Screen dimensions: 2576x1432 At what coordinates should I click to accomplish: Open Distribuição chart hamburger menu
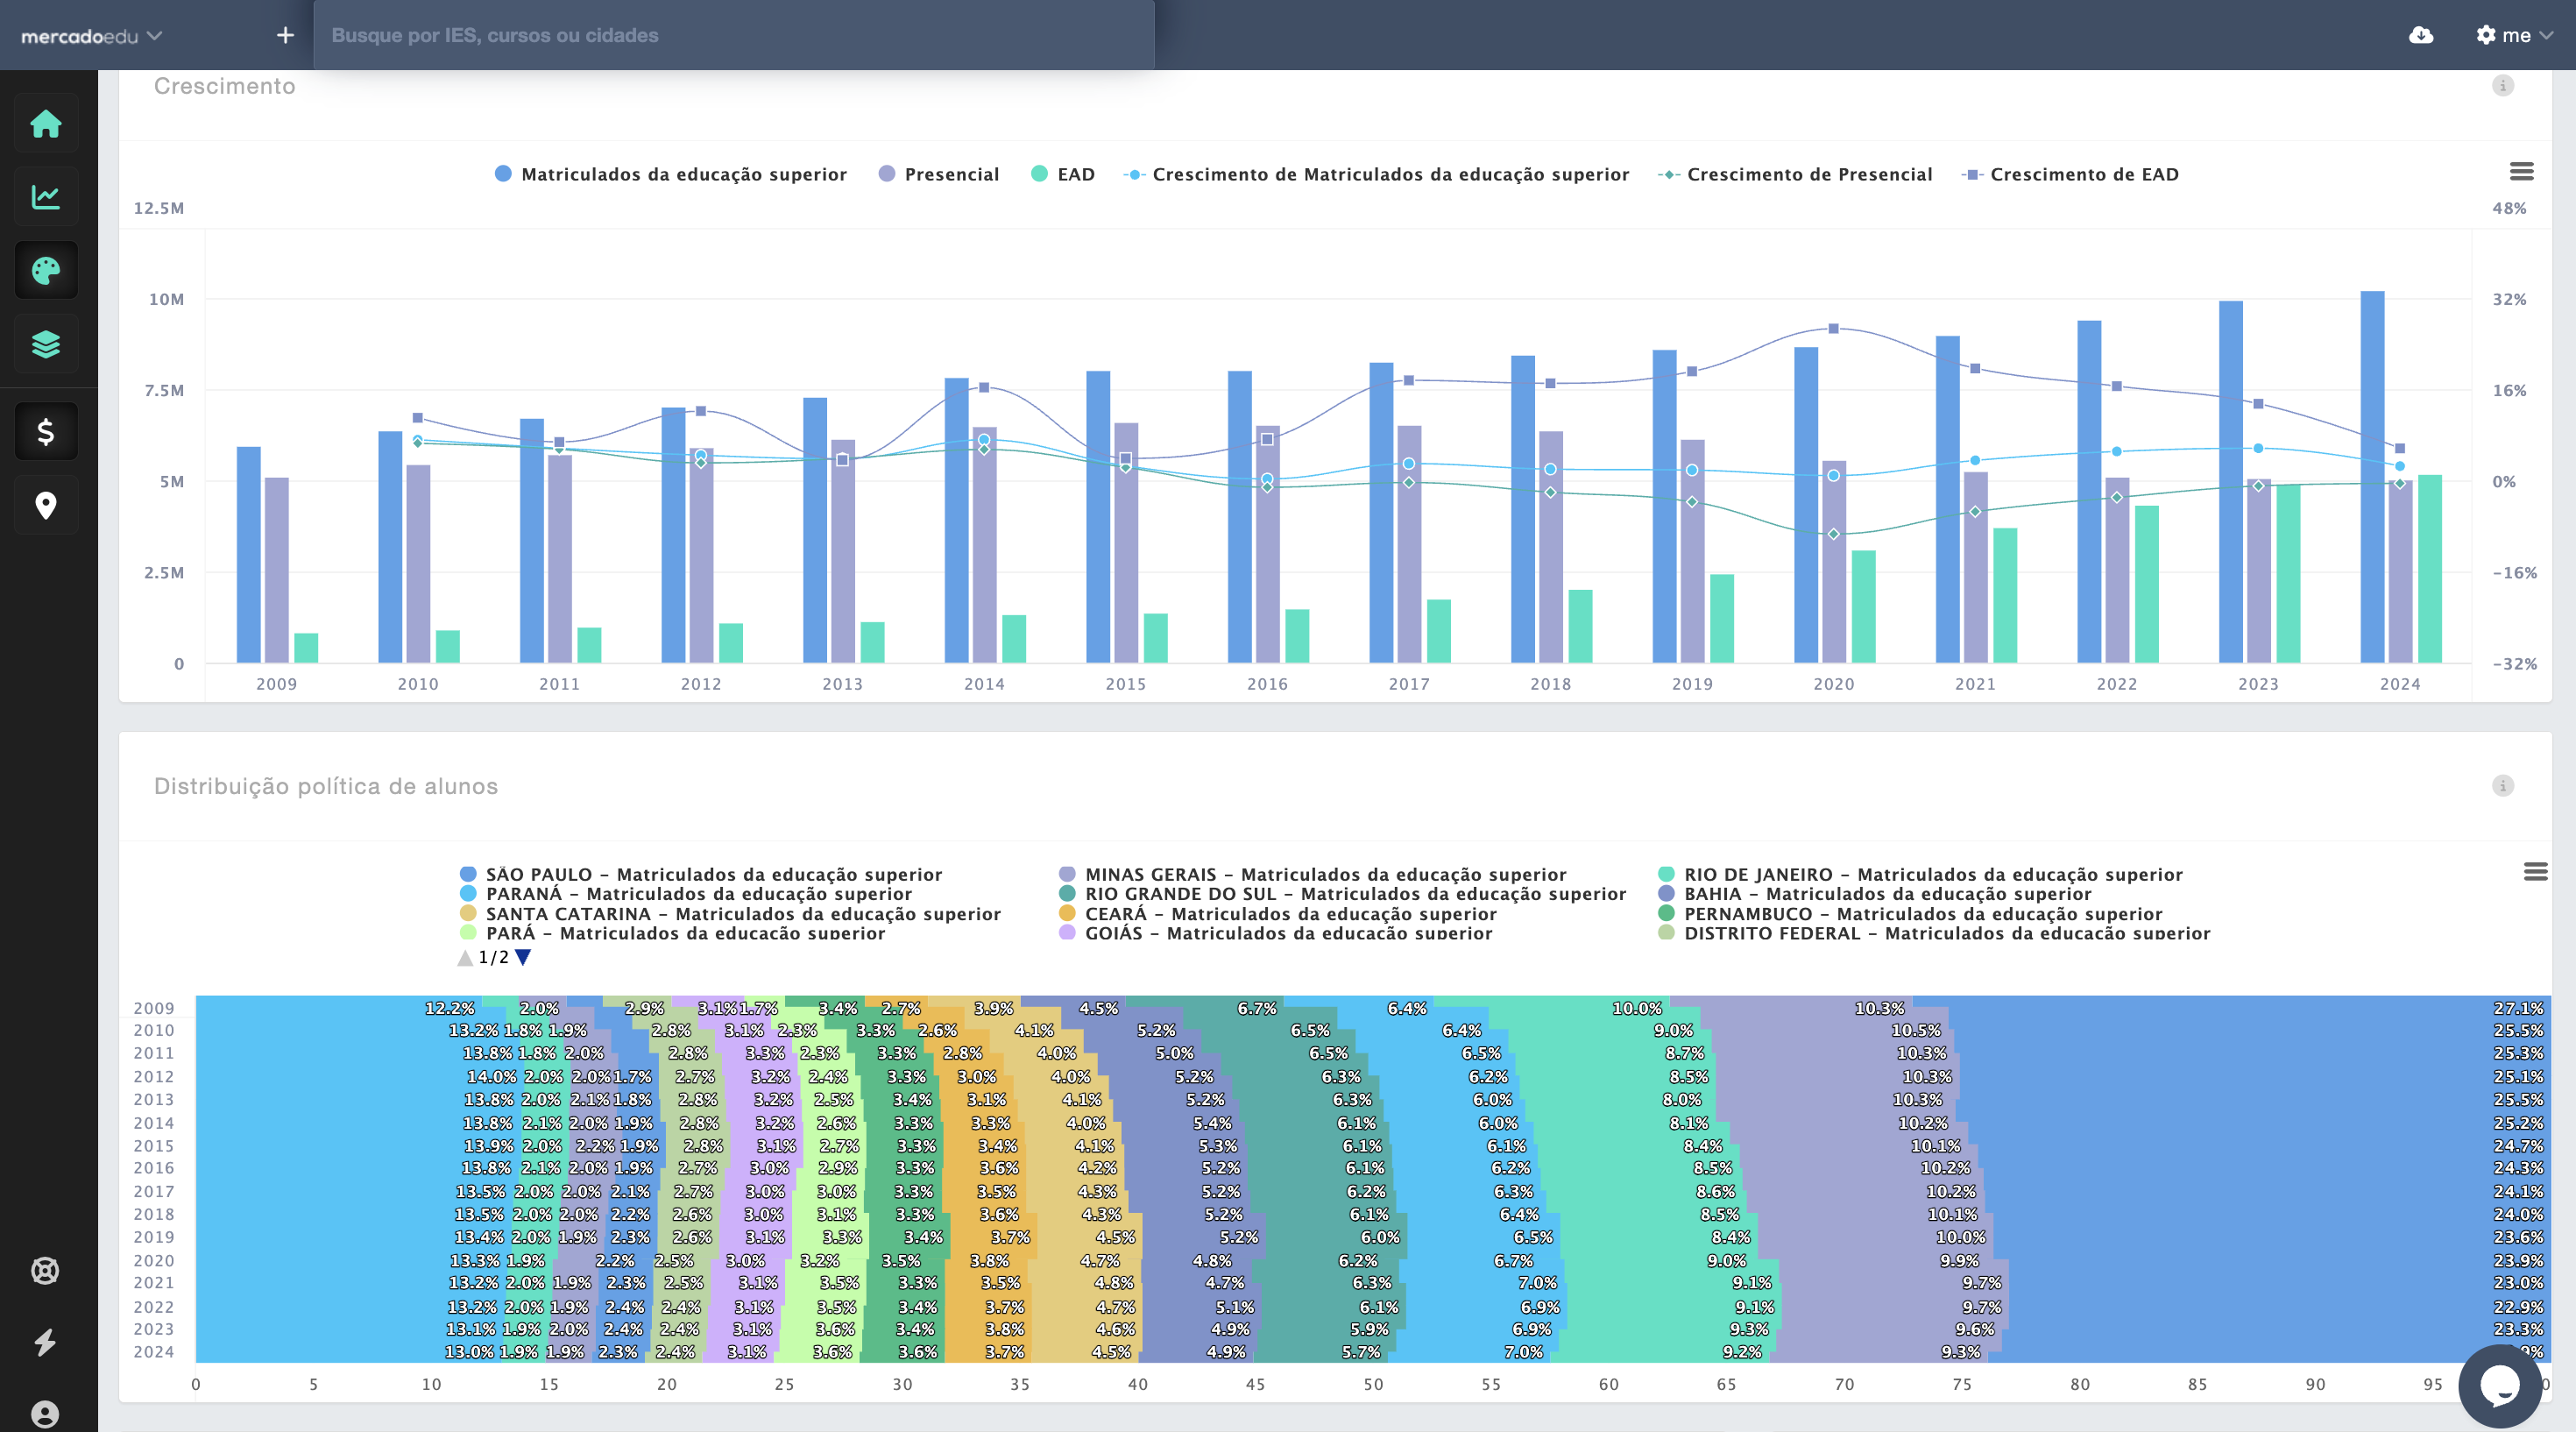[2535, 872]
